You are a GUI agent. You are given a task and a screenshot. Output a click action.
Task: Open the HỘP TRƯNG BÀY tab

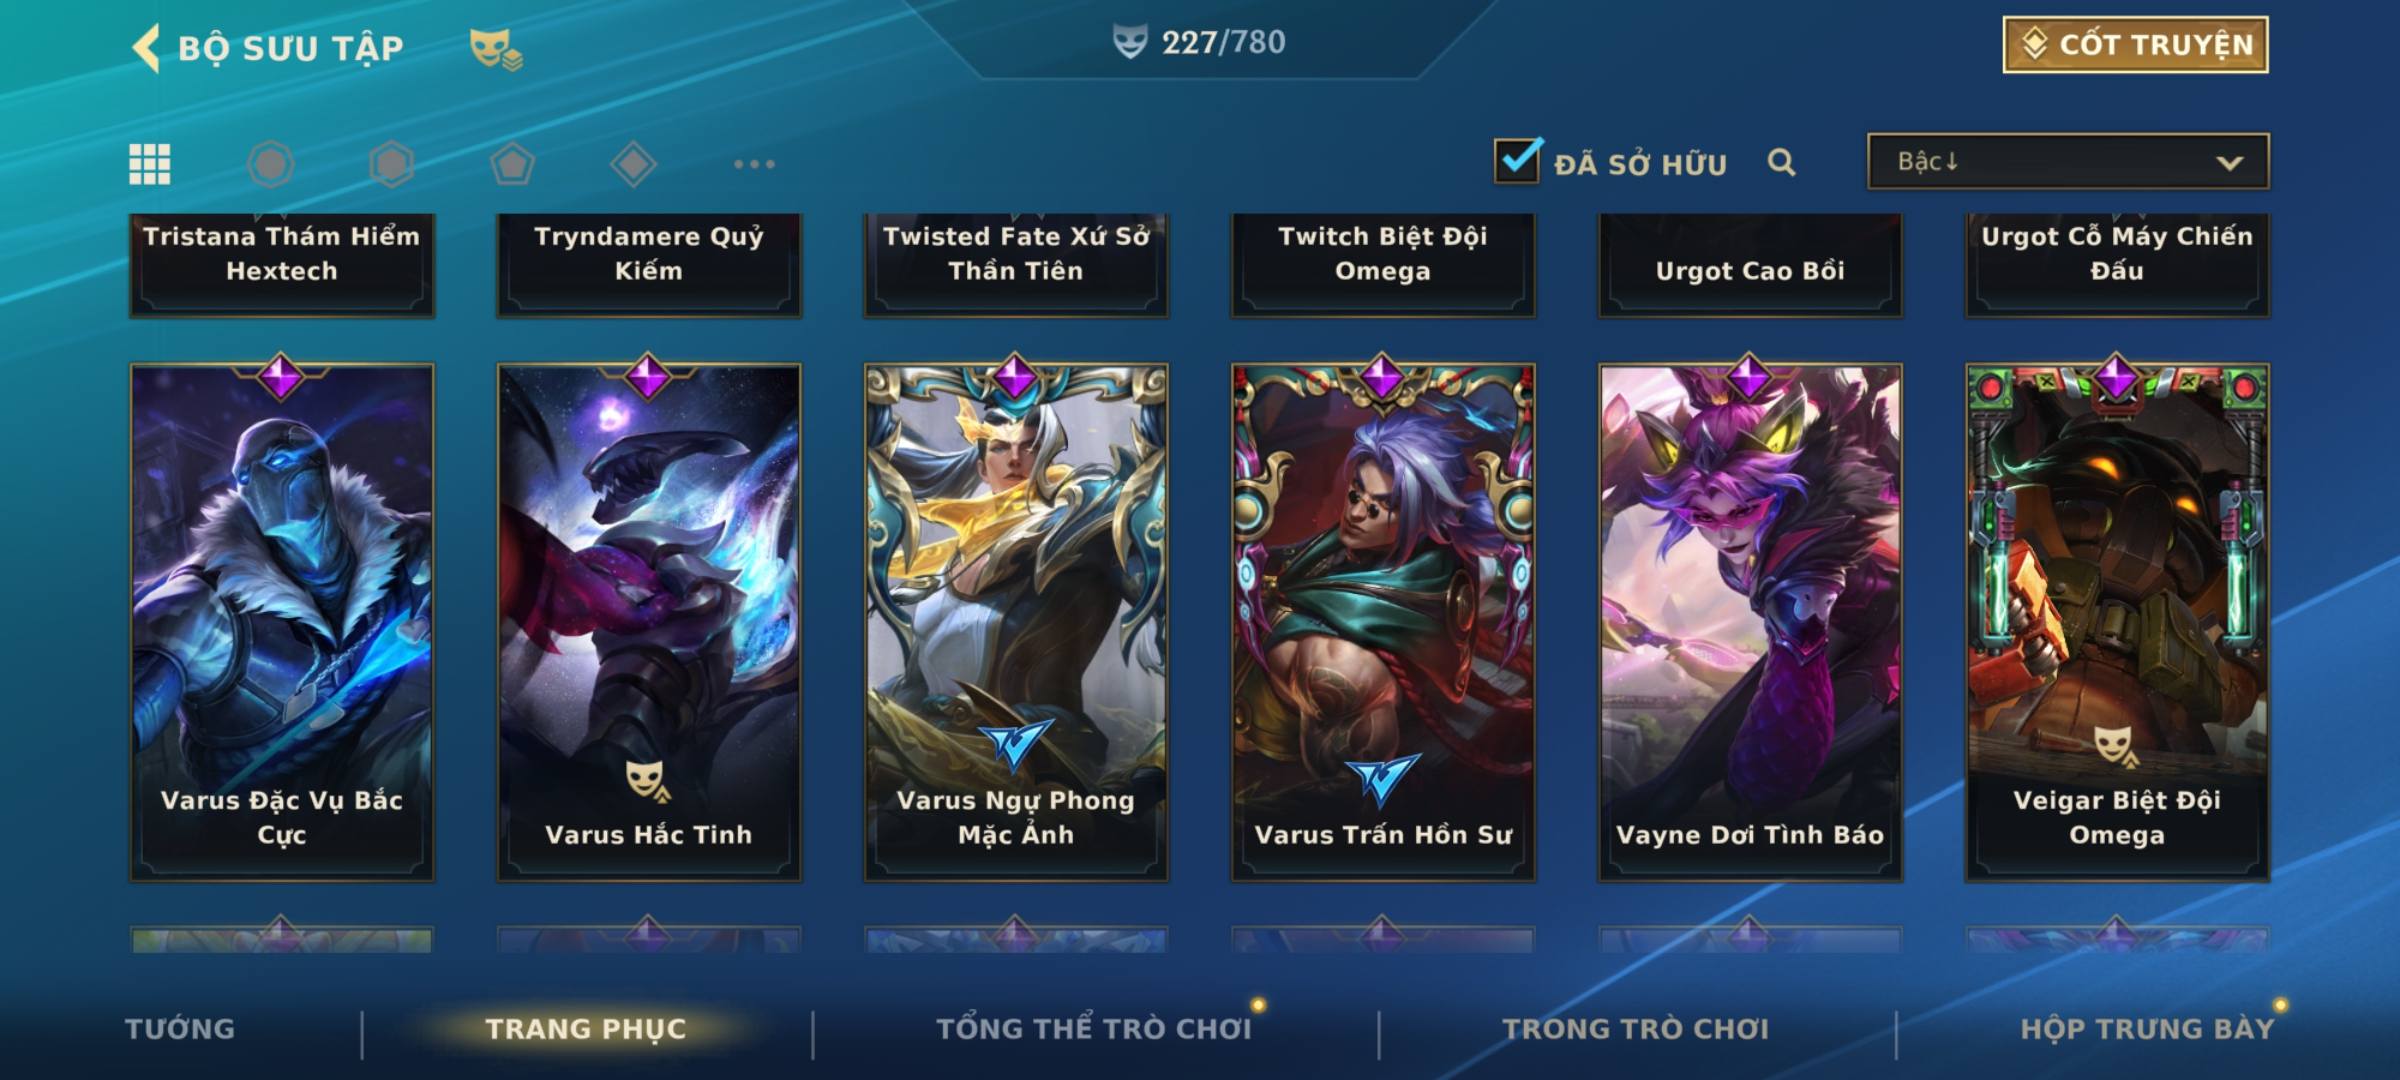[2147, 1028]
